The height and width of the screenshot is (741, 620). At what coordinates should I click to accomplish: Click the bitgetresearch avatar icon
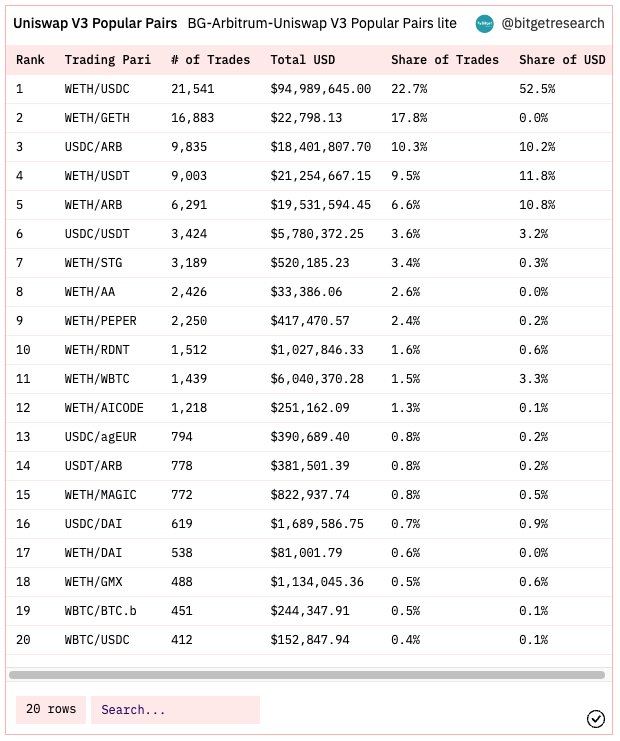click(484, 24)
